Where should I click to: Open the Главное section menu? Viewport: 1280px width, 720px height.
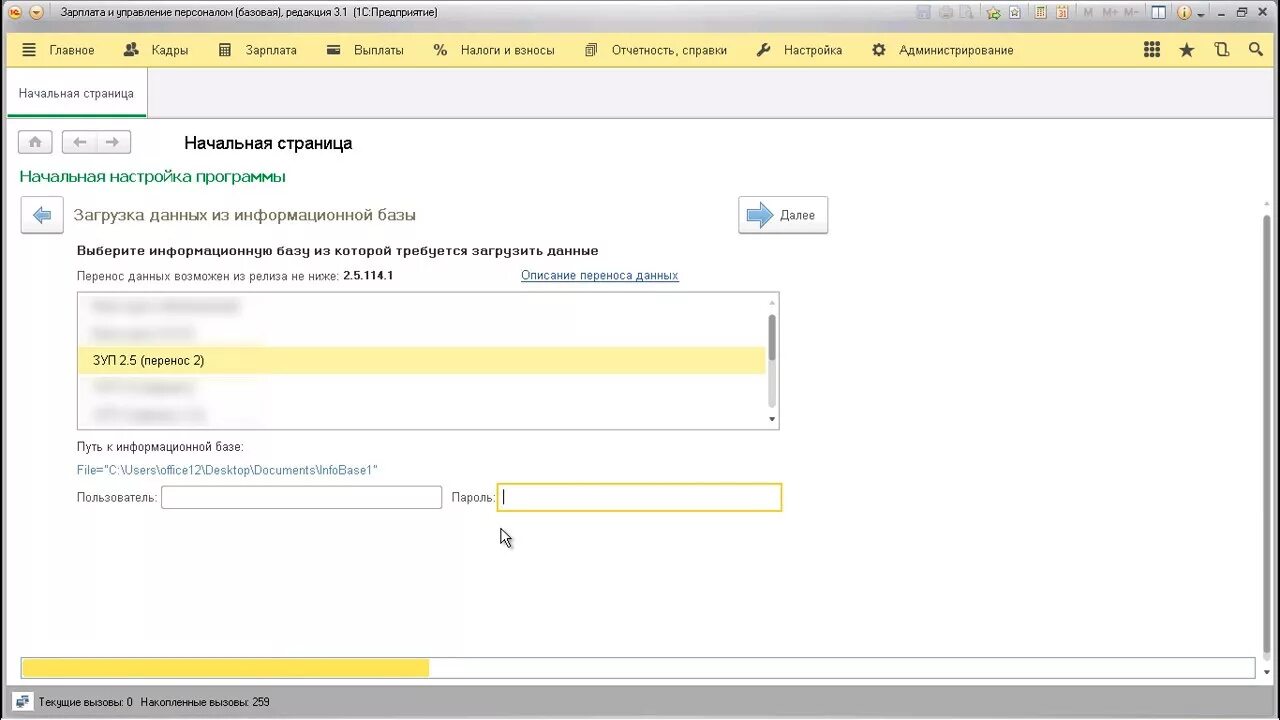(x=58, y=50)
